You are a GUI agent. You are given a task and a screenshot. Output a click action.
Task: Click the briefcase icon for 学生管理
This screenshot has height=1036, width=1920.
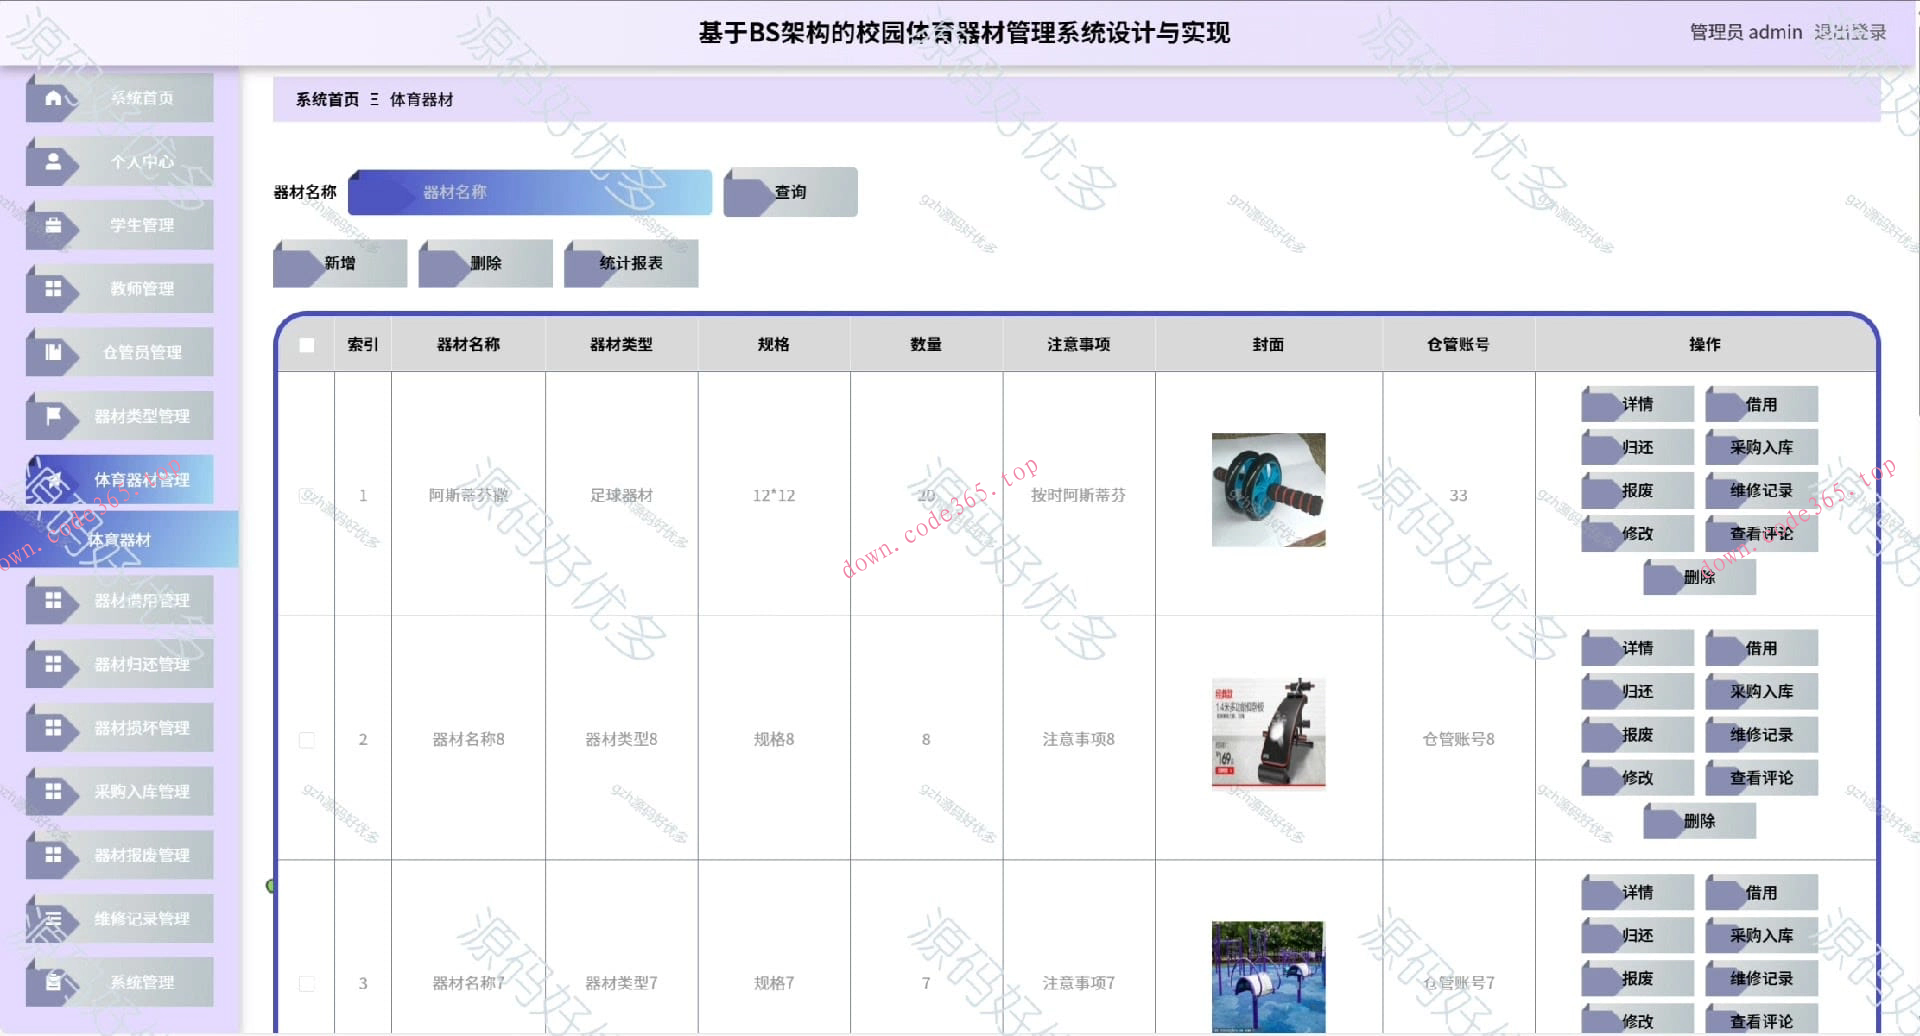[53, 225]
